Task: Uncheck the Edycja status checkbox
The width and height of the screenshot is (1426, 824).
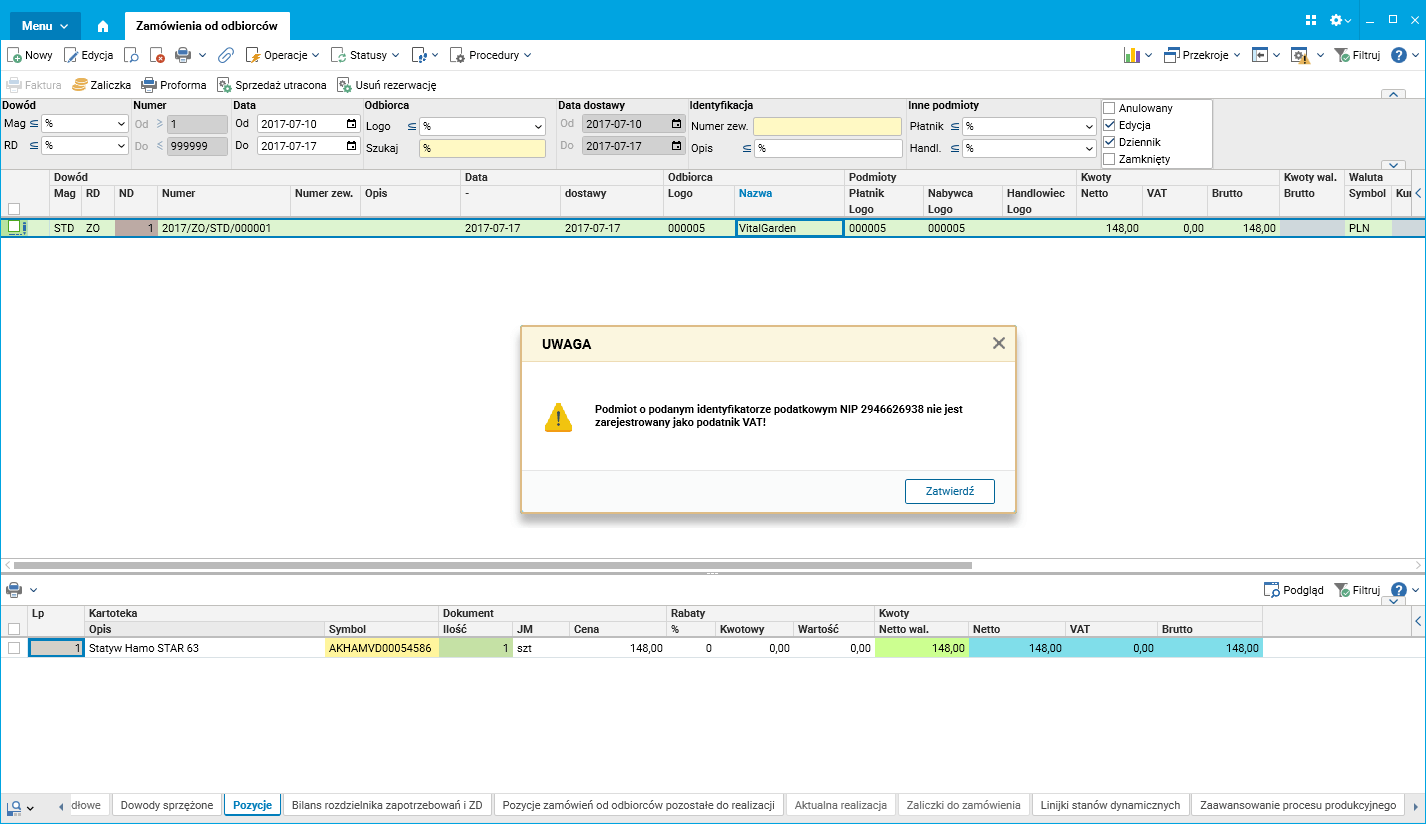Action: point(1109,125)
